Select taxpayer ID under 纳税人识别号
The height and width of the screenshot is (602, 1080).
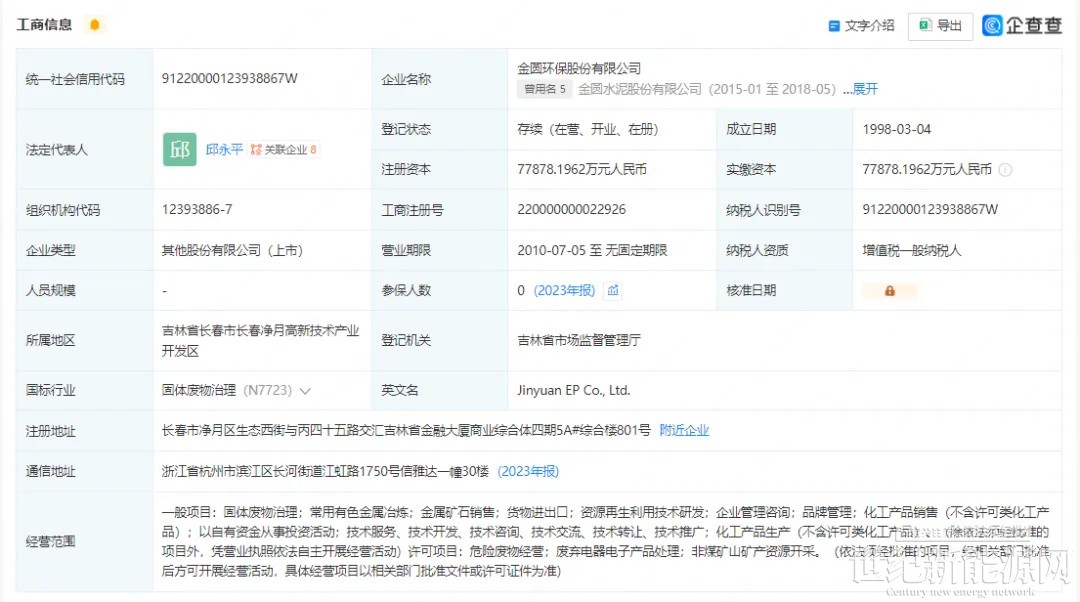tap(930, 209)
